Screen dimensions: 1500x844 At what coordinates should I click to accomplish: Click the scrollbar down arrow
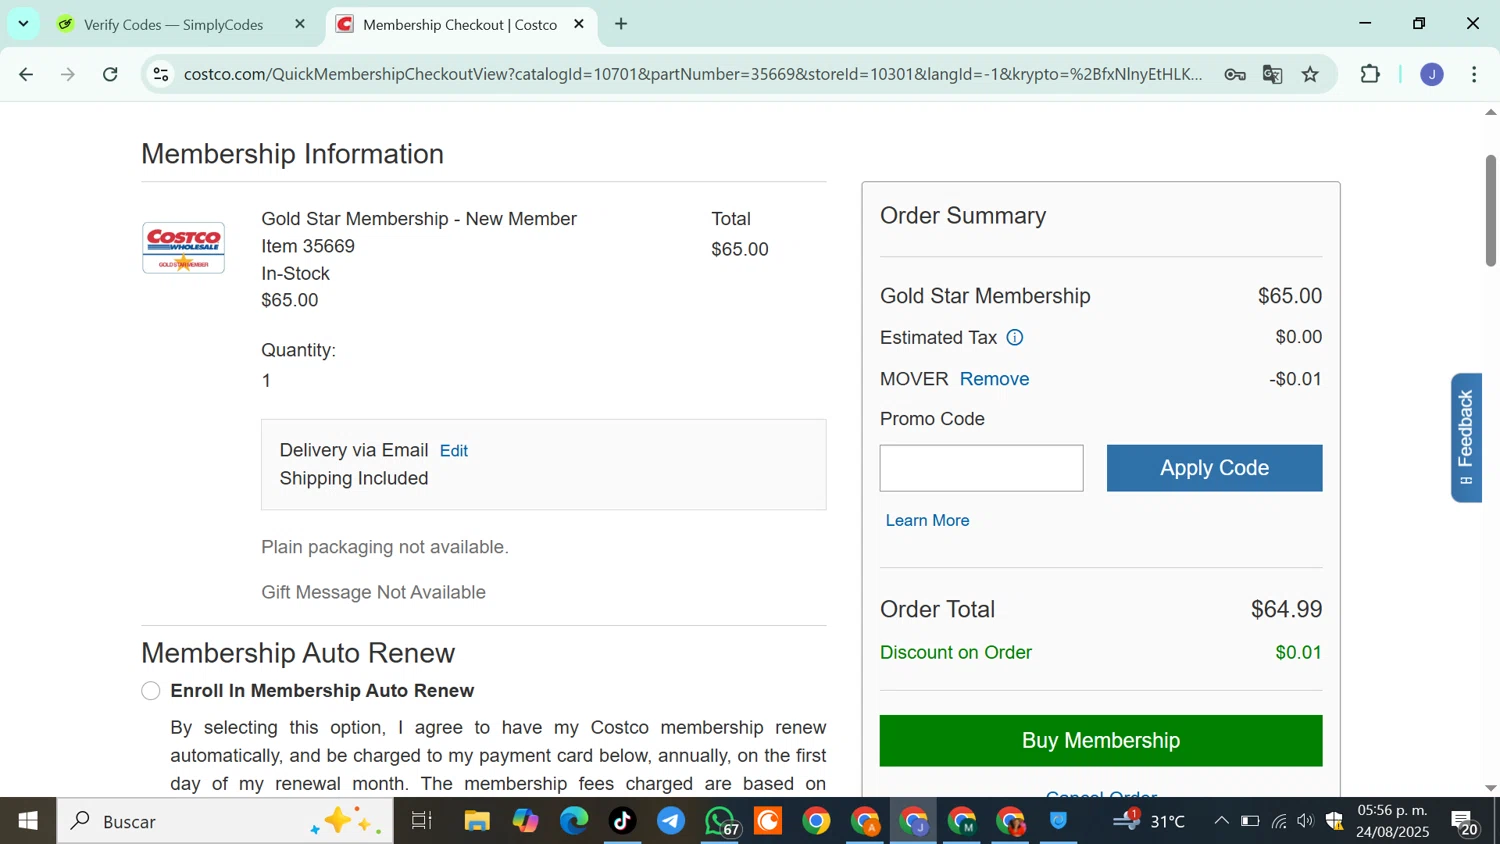[x=1490, y=788]
